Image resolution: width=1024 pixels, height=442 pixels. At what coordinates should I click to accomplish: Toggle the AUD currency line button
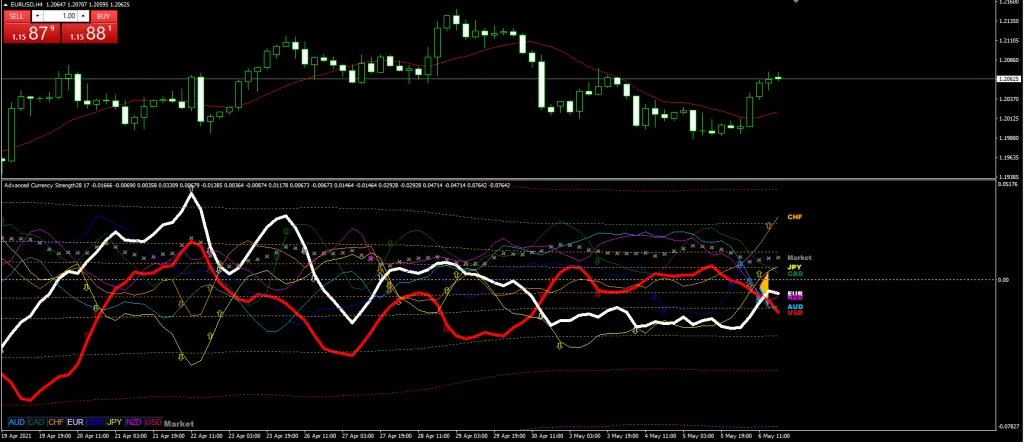point(16,423)
